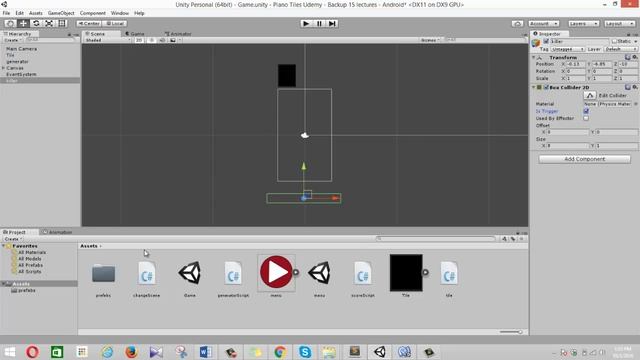The height and width of the screenshot is (360, 640).
Task: Collapse the Box Collider 2D component
Action: [534, 87]
